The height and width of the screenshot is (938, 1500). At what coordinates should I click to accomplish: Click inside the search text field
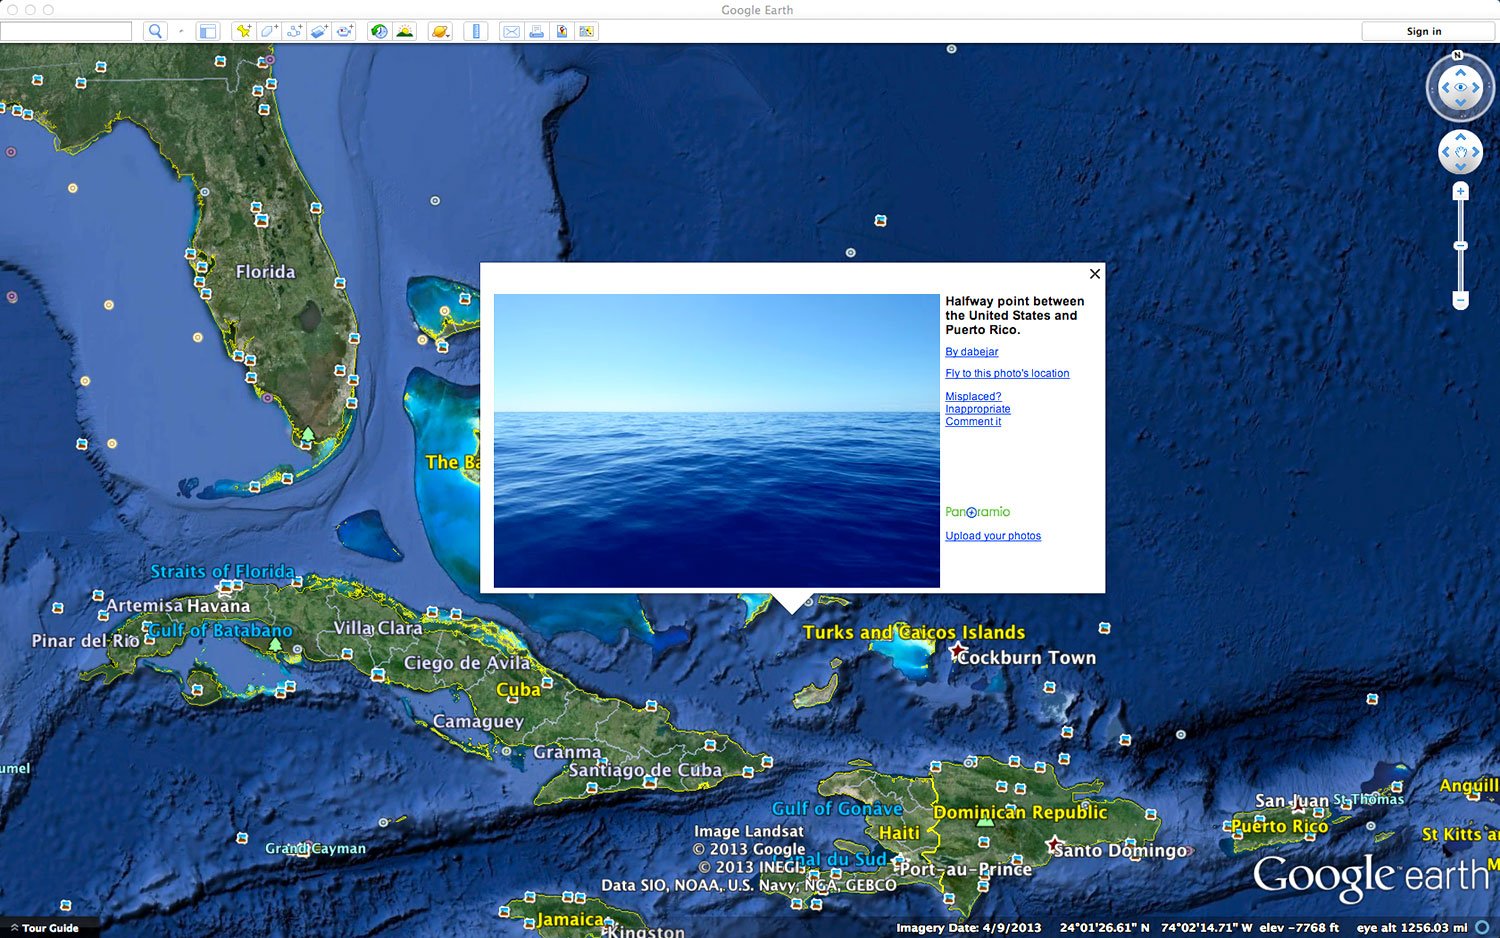tap(66, 31)
